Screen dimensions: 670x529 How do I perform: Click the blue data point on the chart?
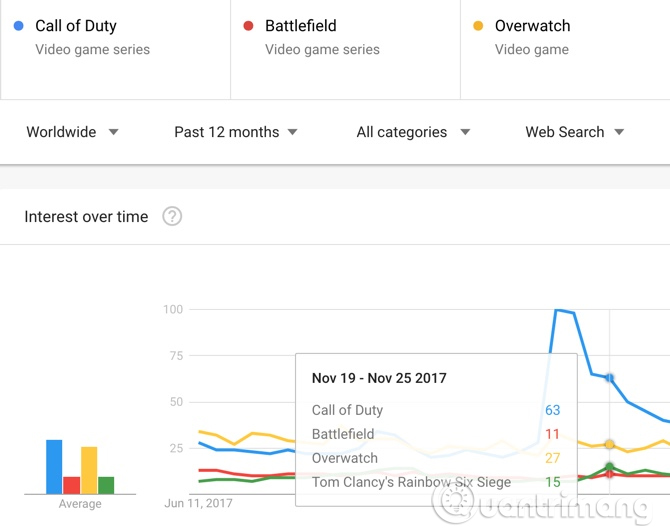point(610,378)
